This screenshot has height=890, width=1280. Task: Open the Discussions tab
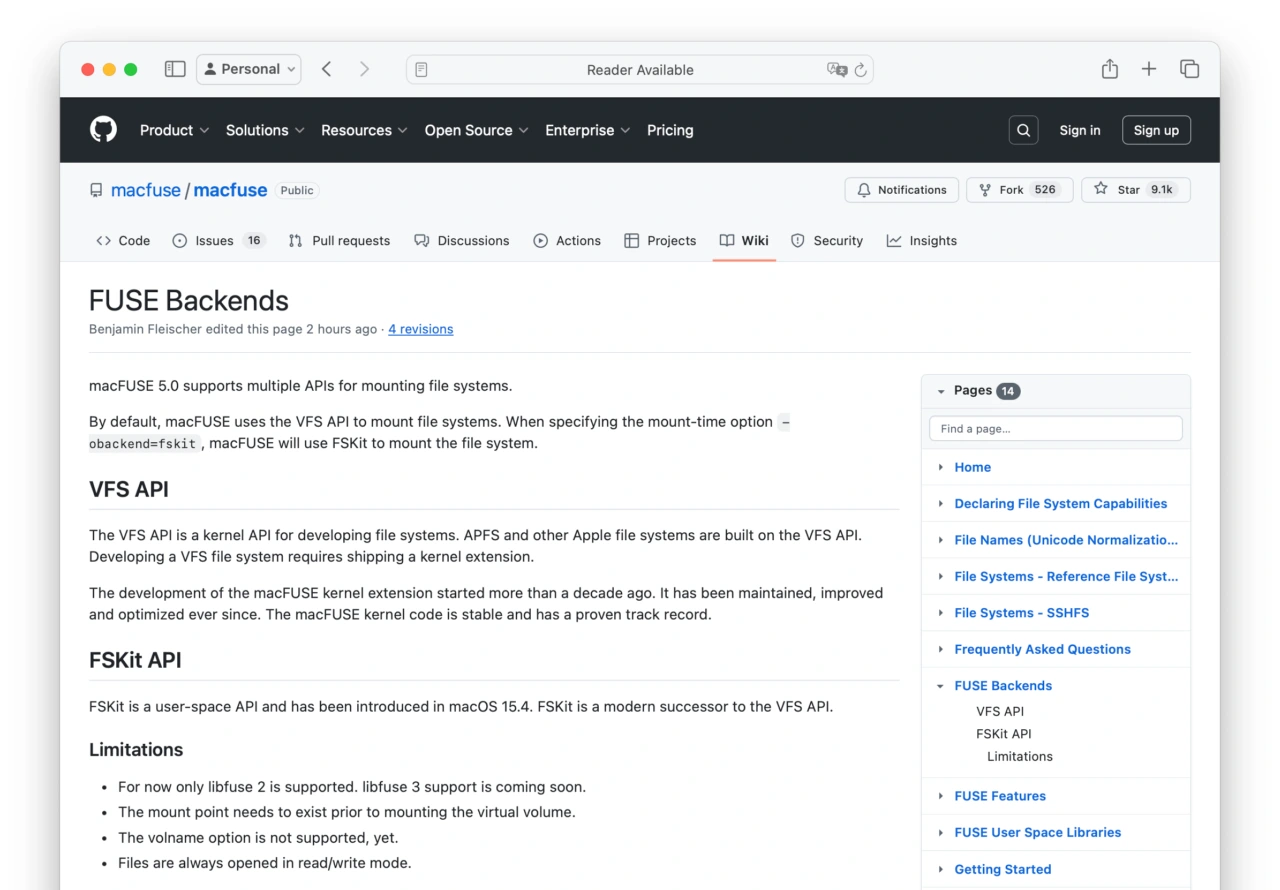tap(462, 241)
